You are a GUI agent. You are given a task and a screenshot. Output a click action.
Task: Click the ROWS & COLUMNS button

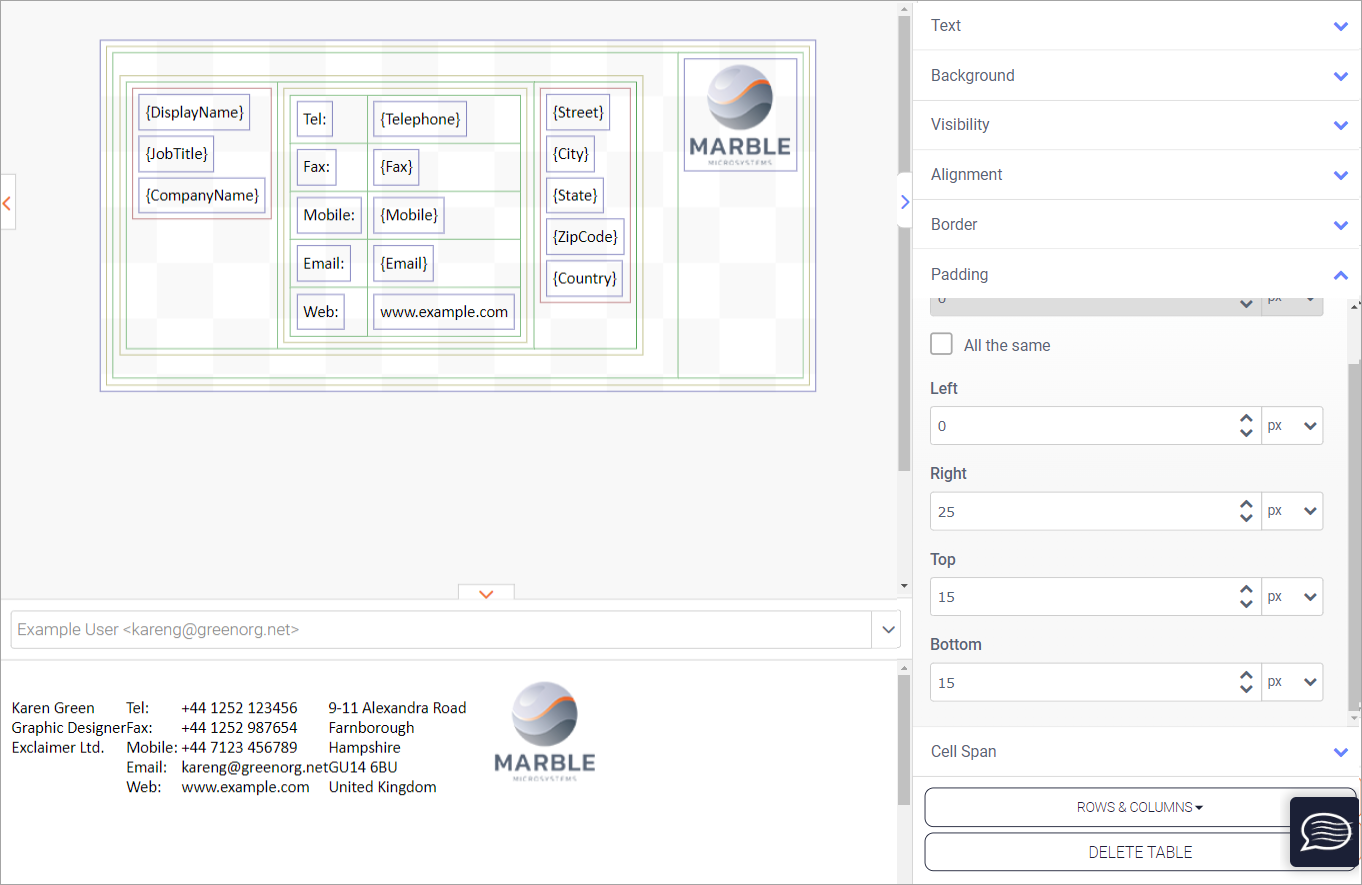point(1139,807)
